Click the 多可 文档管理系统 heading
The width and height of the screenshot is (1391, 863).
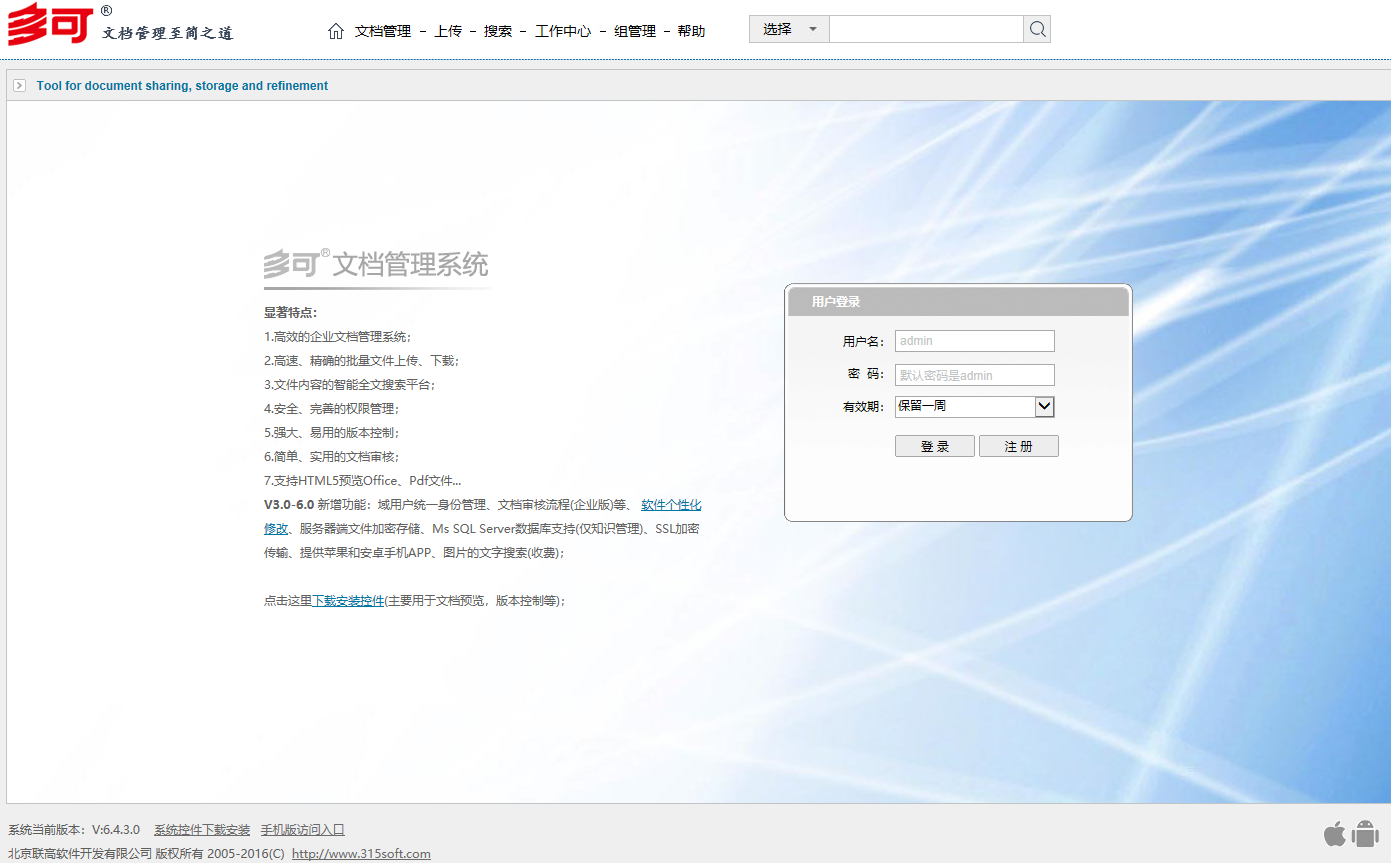(x=376, y=265)
